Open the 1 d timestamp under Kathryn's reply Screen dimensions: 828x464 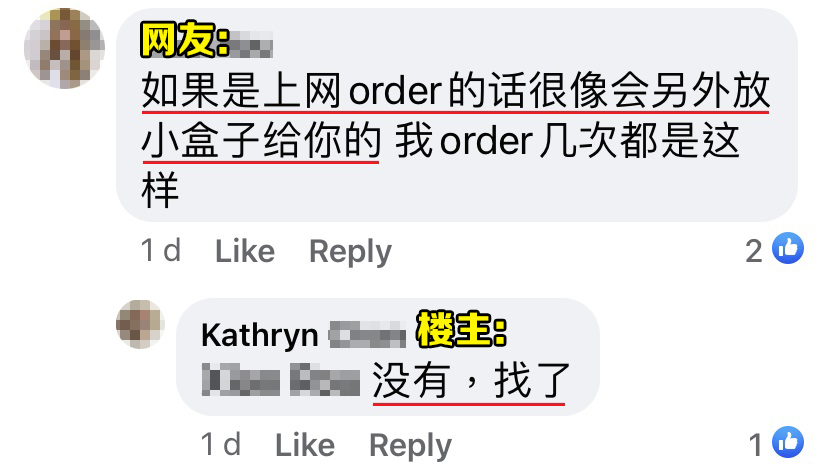click(221, 444)
